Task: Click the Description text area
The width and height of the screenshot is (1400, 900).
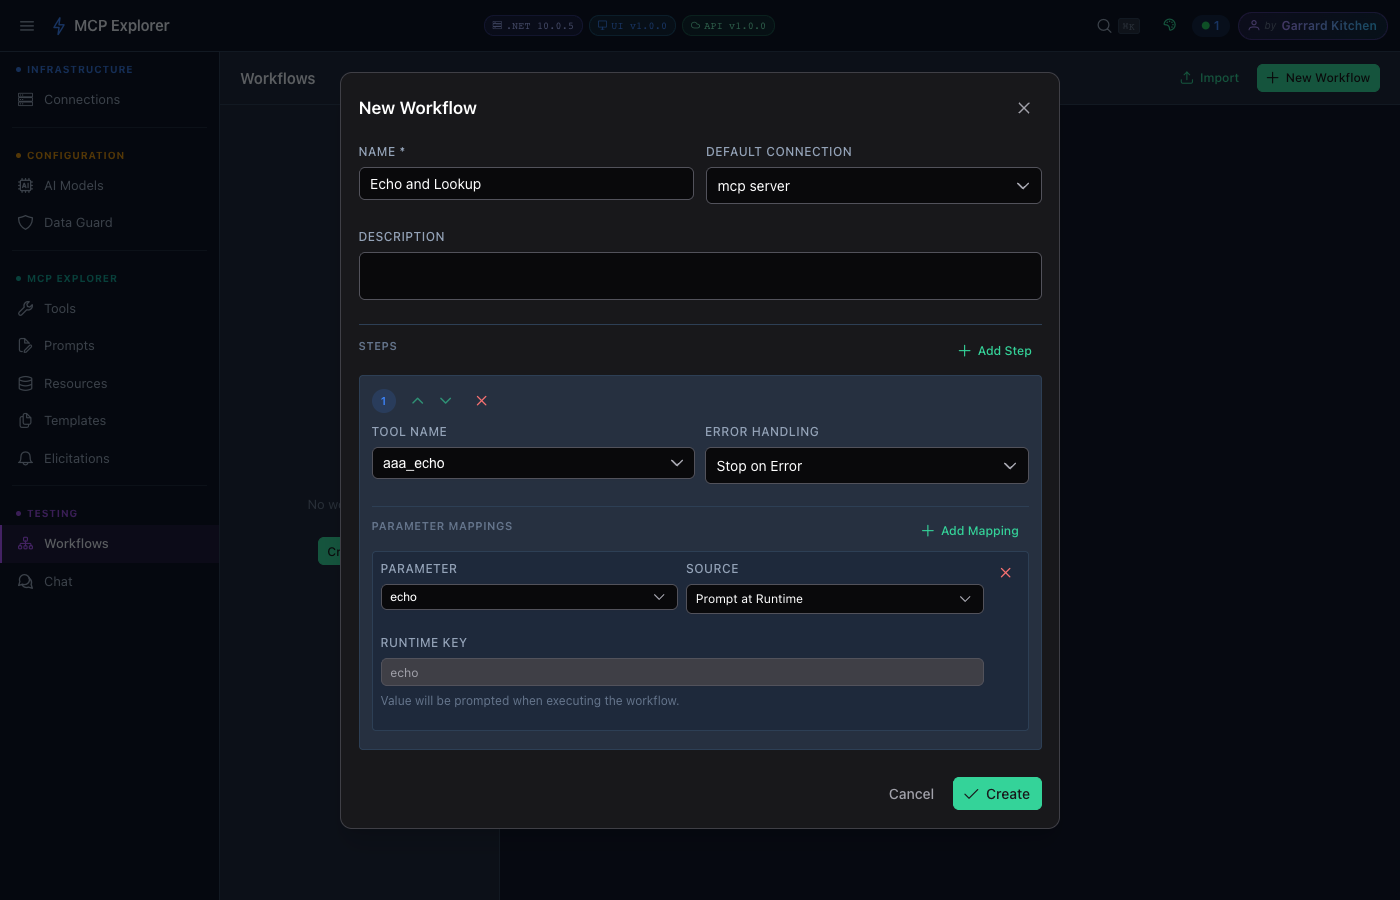Action: [700, 275]
